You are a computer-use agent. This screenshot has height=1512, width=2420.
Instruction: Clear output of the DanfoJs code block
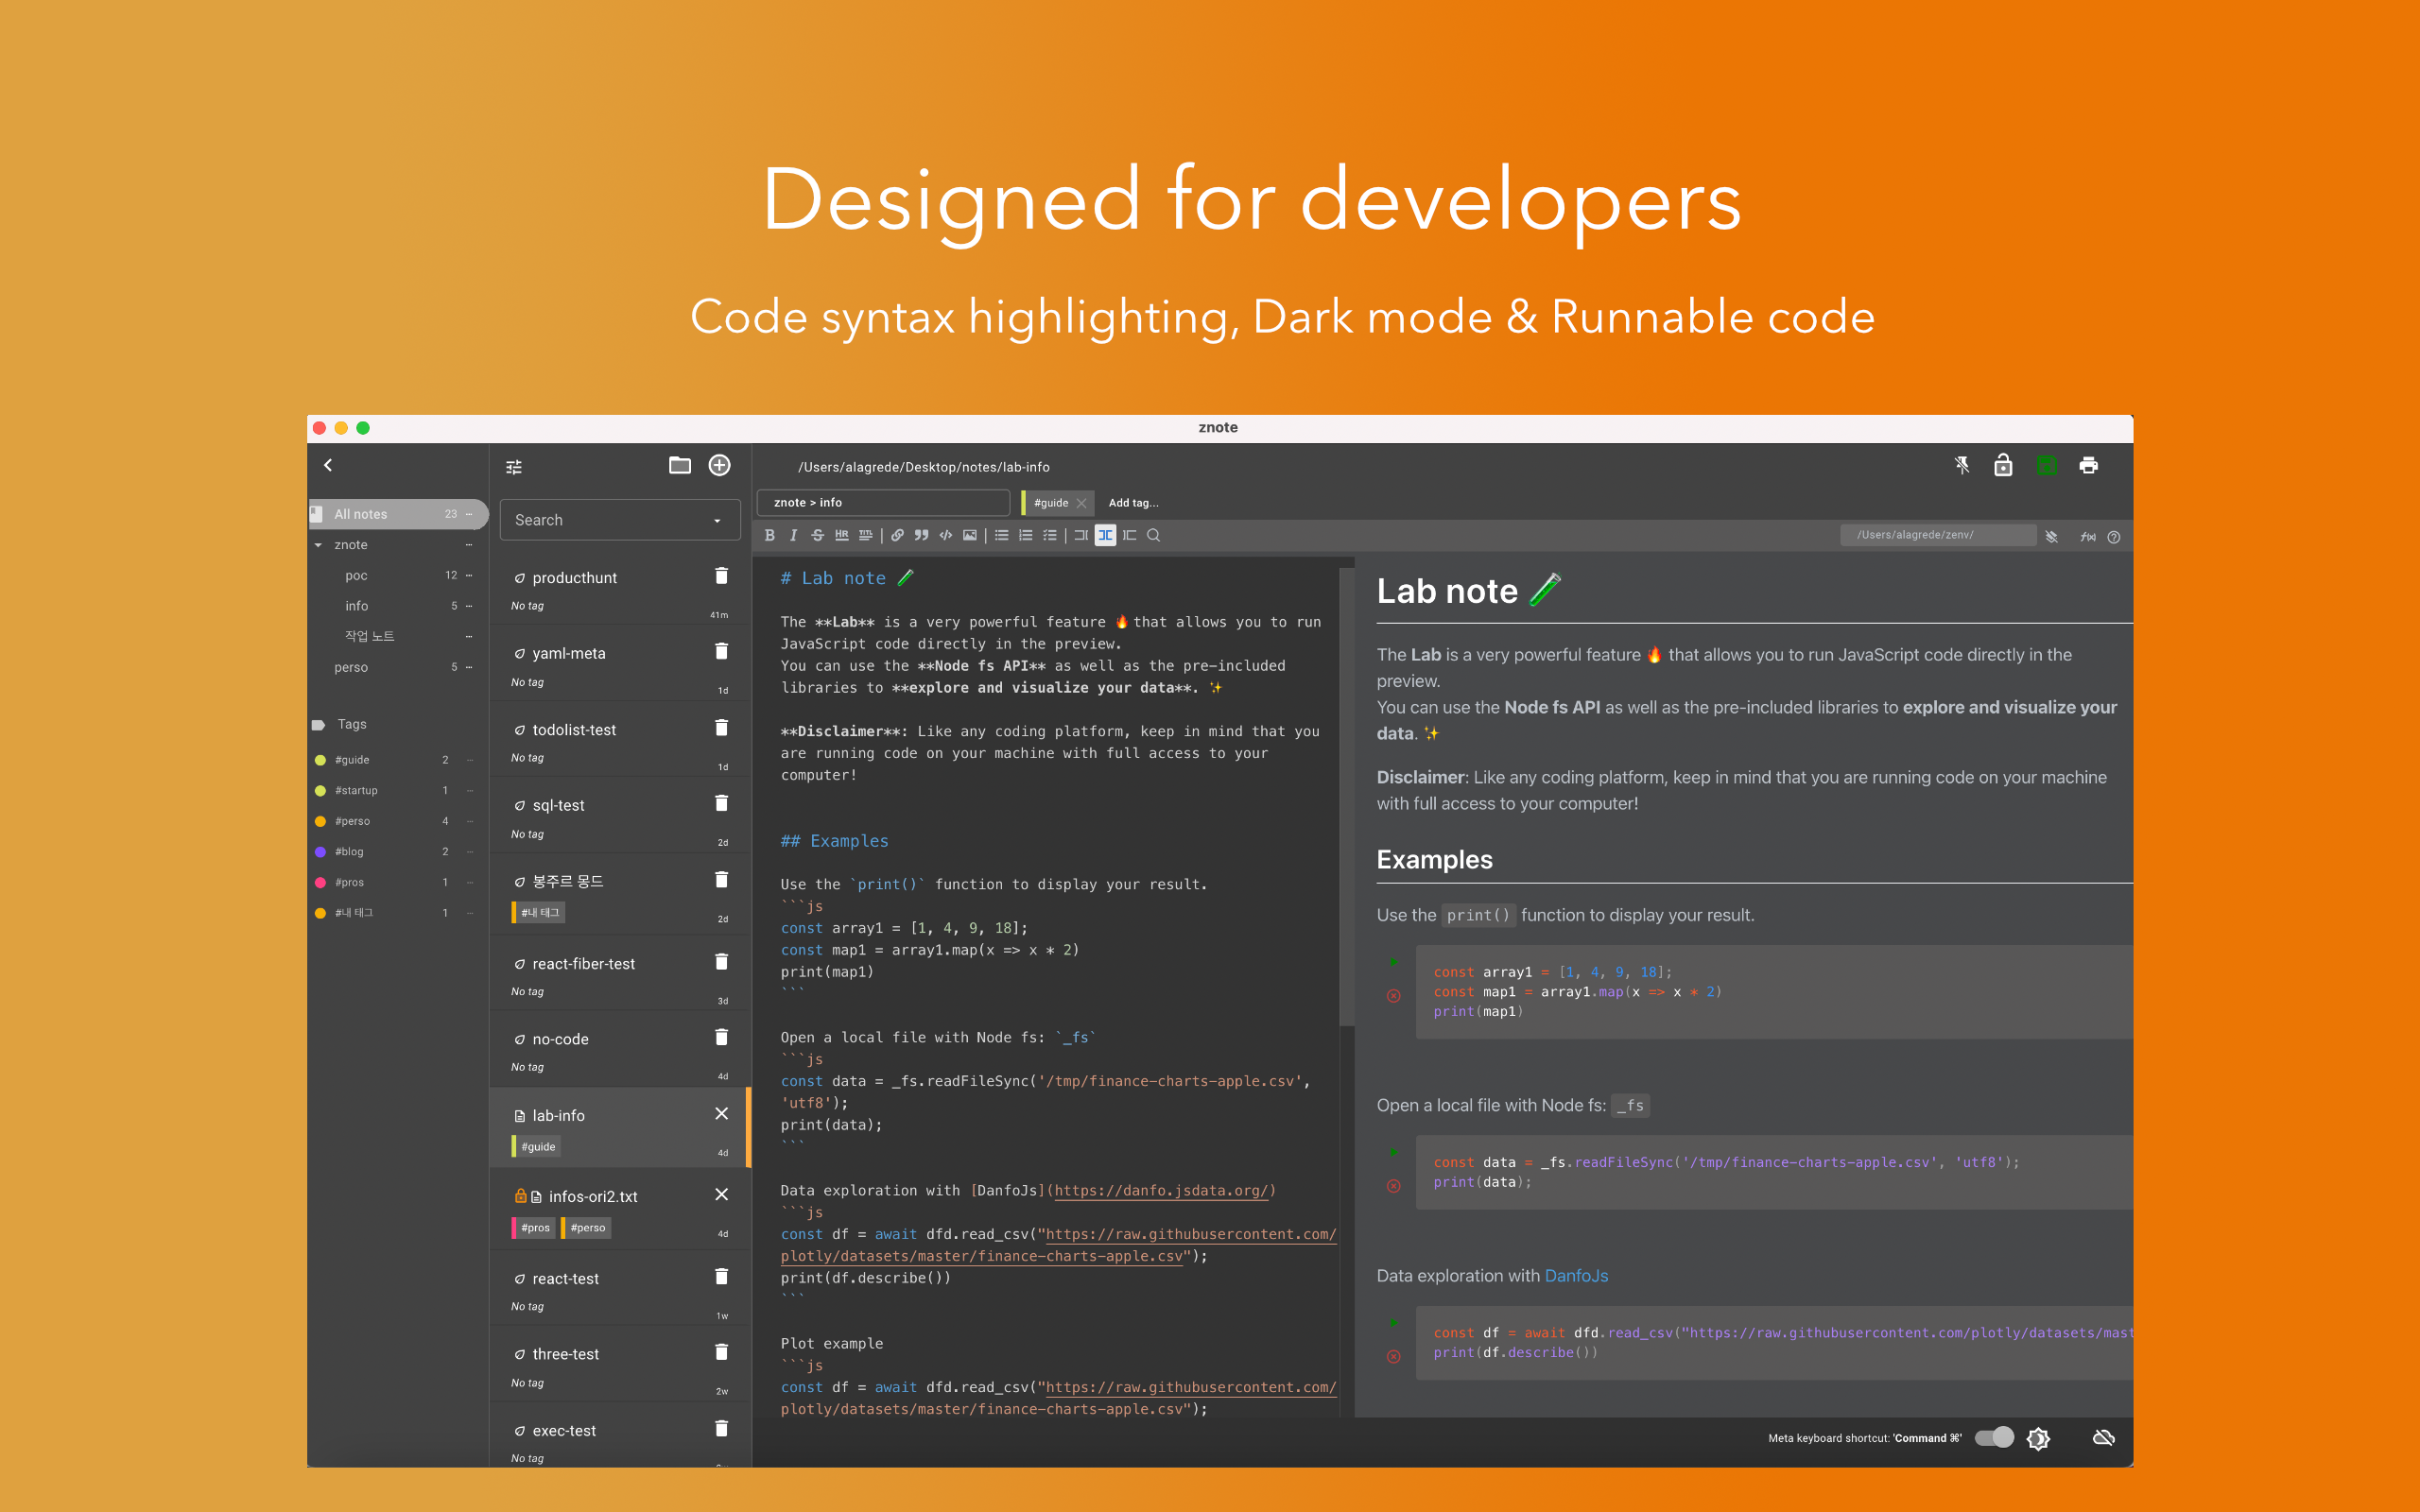[x=1393, y=1357]
